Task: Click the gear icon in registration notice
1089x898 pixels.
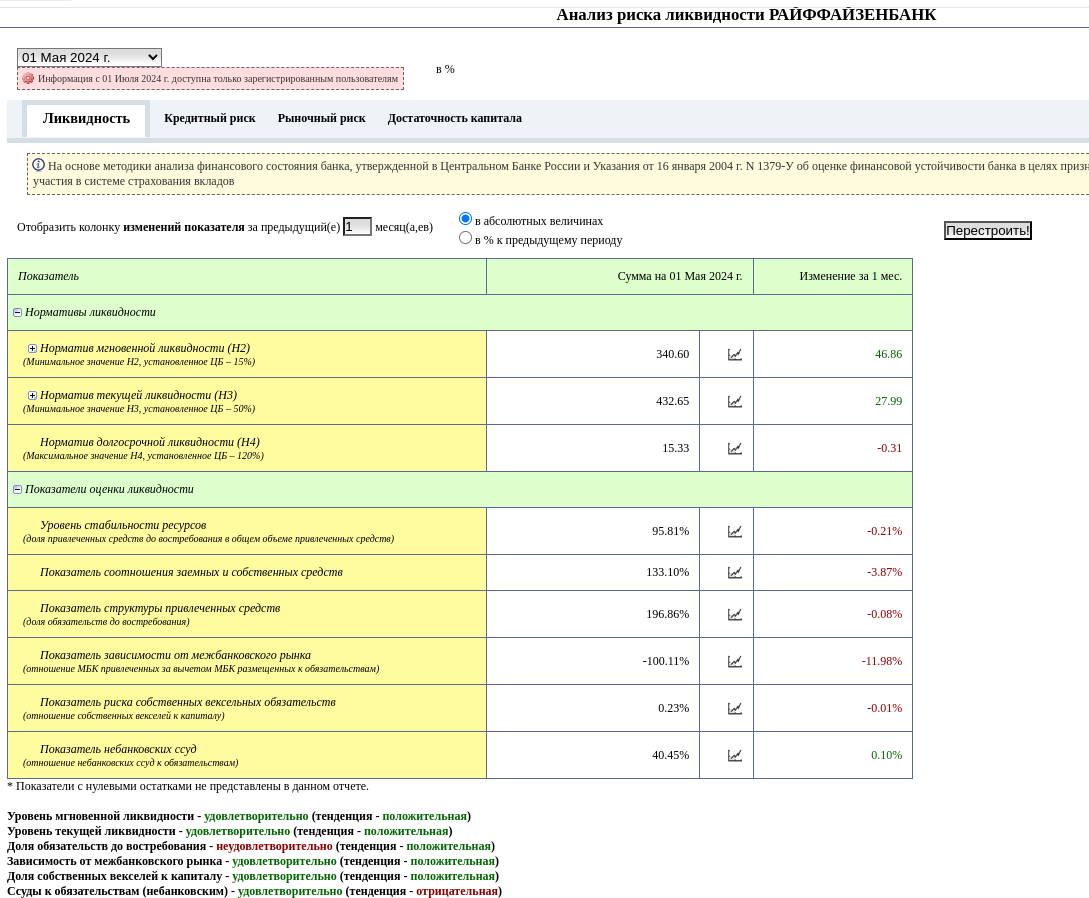Action: [28, 78]
